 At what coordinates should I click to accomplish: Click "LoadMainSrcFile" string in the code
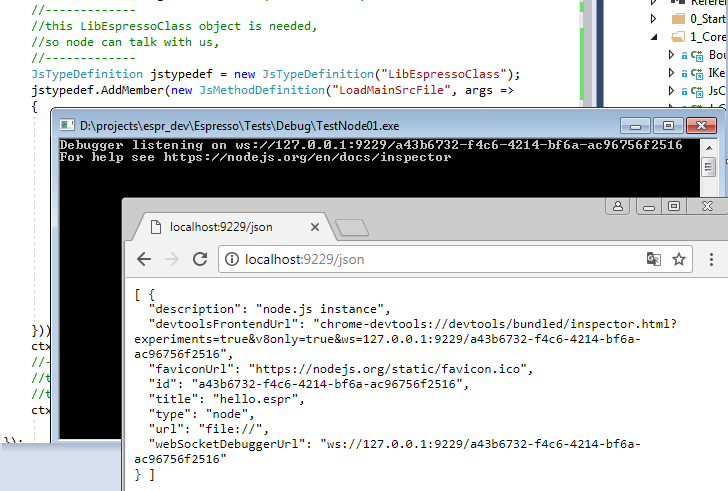pyautogui.click(x=391, y=90)
